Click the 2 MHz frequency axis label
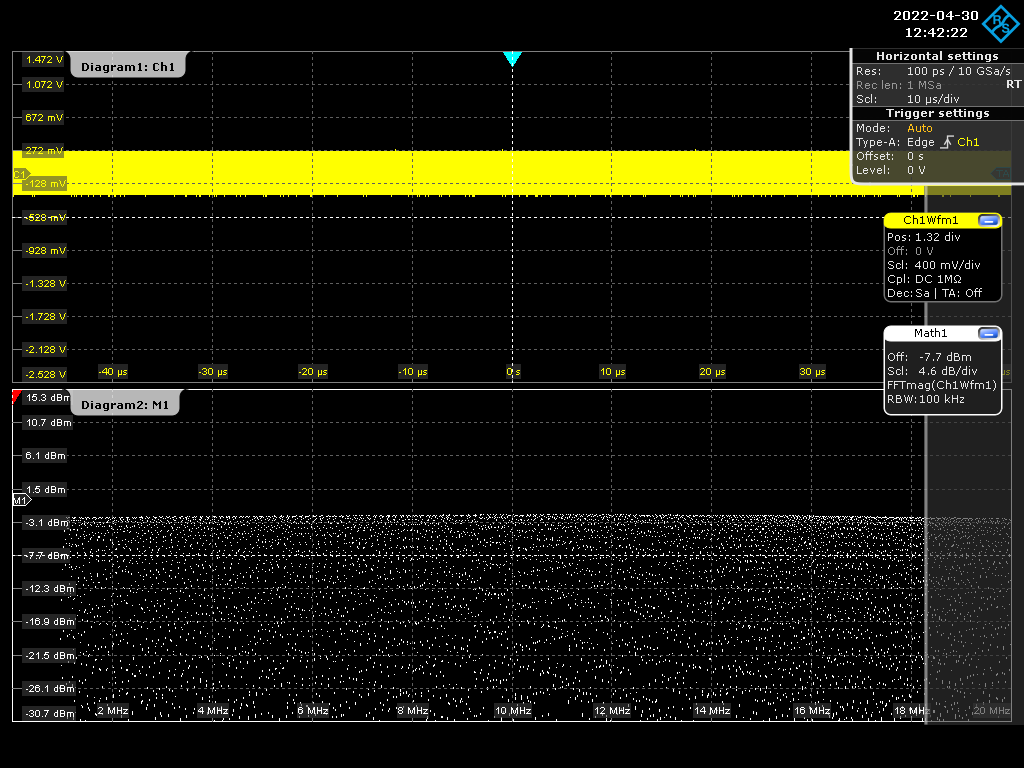Screen dimensions: 1024x768 113,711
